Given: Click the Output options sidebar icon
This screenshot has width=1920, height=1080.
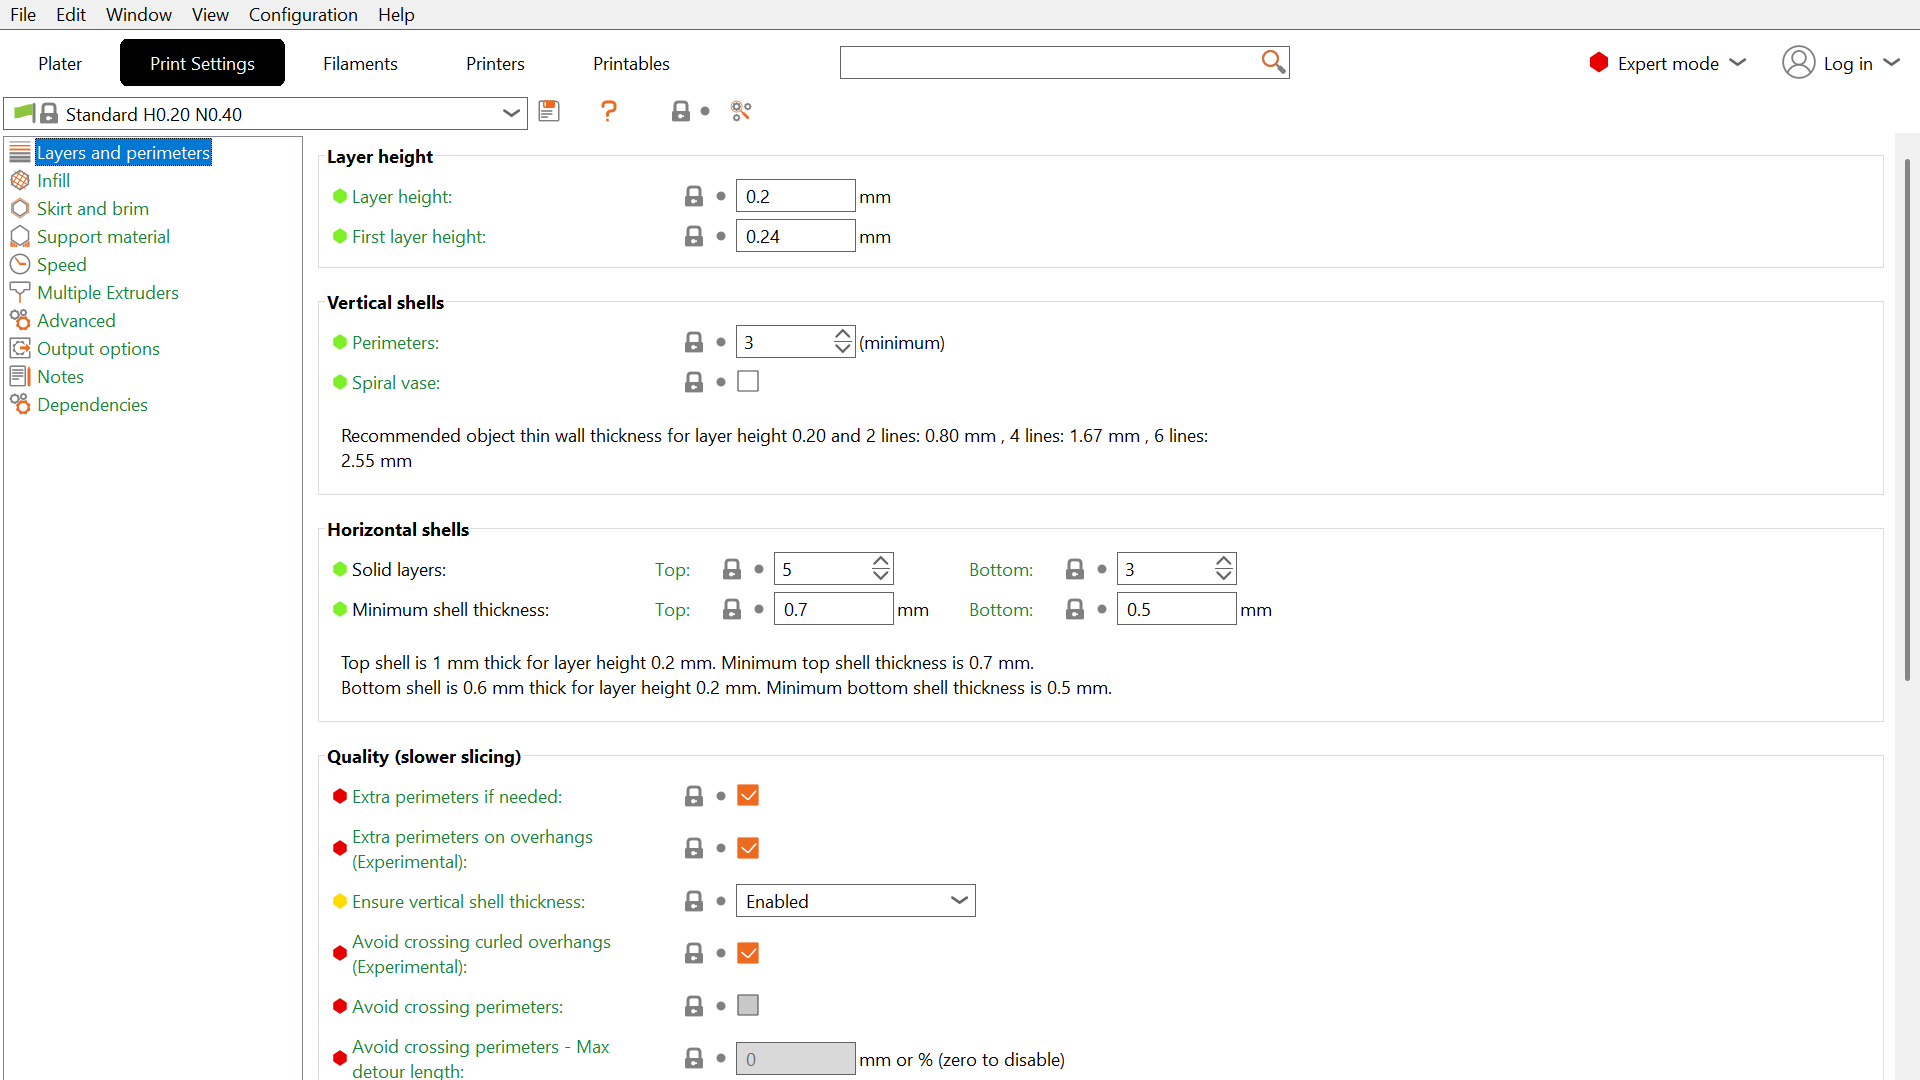Looking at the screenshot, I should [x=20, y=348].
